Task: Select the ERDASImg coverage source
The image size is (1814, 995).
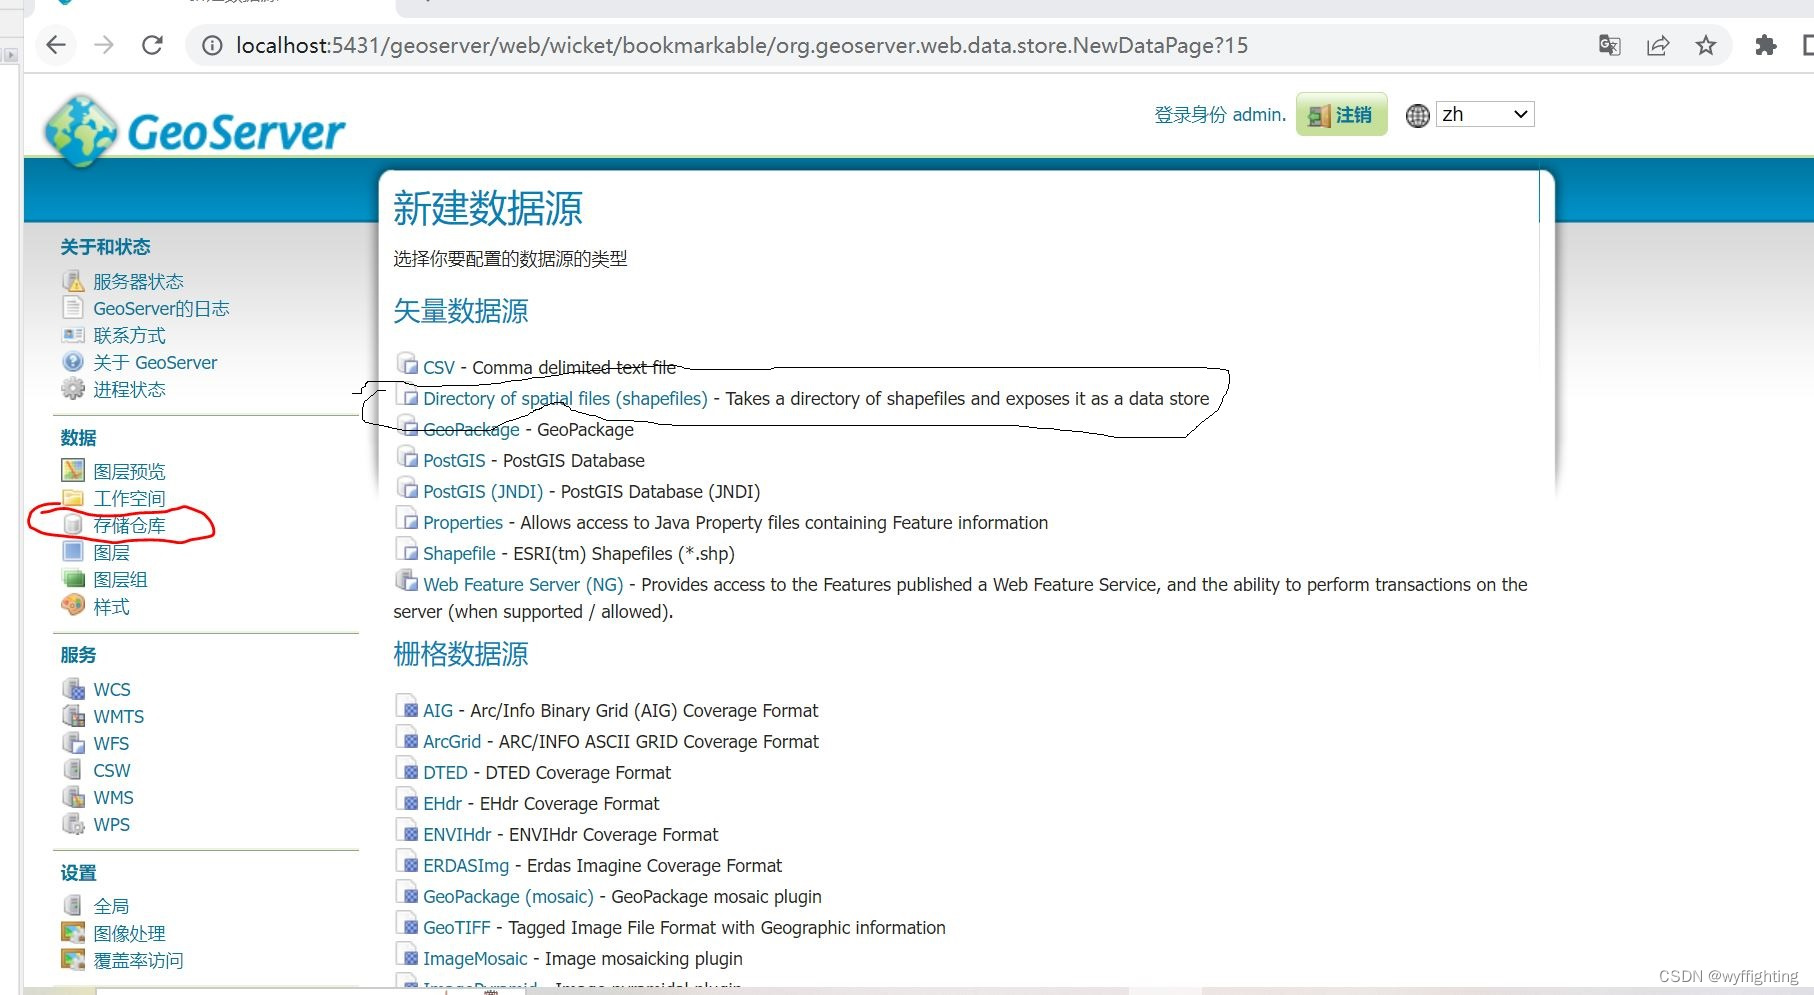Action: 466,865
